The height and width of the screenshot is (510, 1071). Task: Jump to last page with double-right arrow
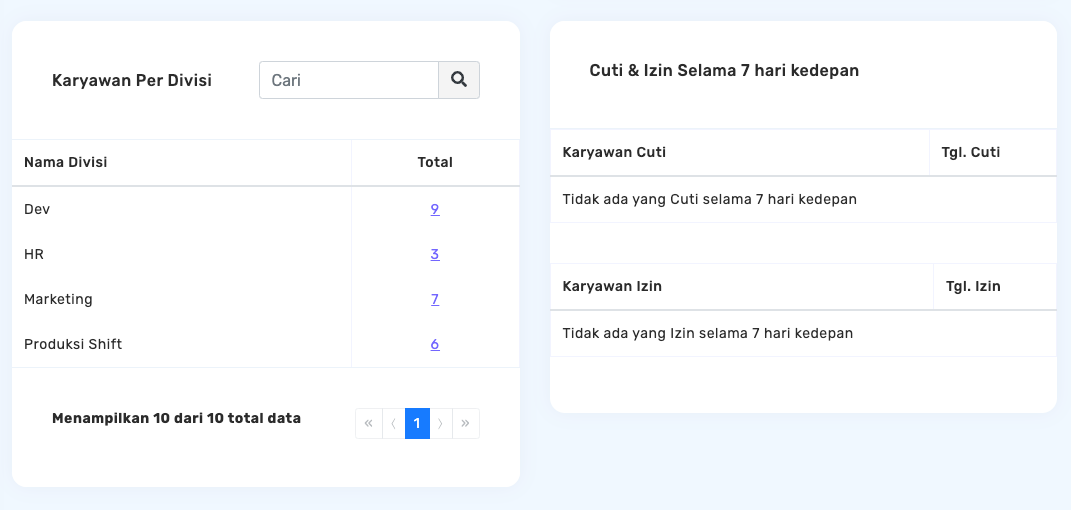pyautogui.click(x=466, y=423)
